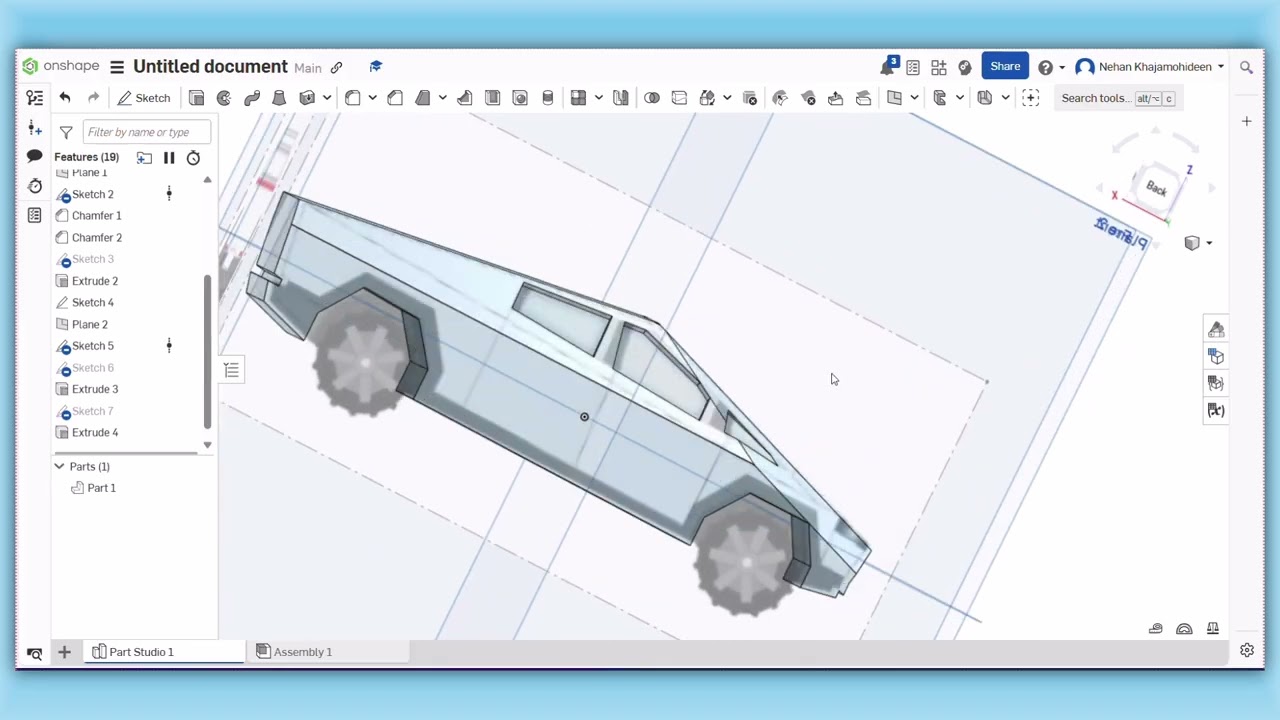The width and height of the screenshot is (1280, 720).
Task: Select the Delete face tool
Action: pos(808,98)
